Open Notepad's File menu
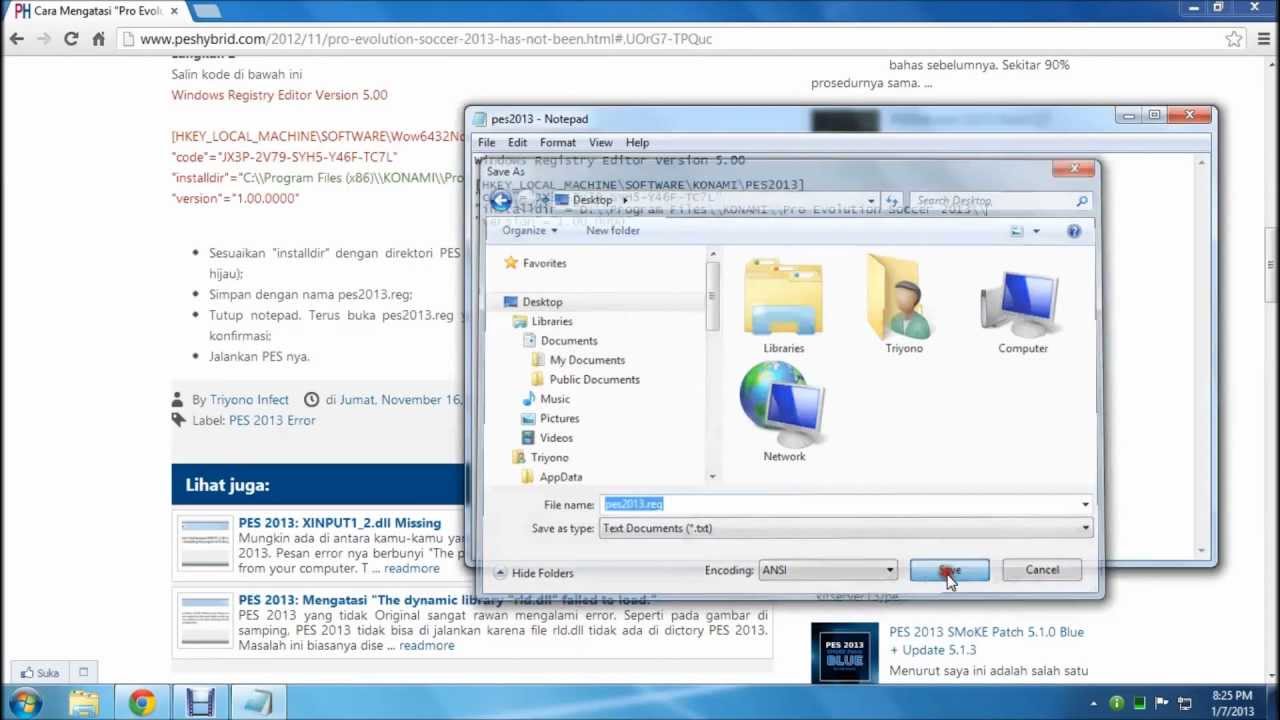Viewport: 1280px width, 720px height. [x=486, y=142]
